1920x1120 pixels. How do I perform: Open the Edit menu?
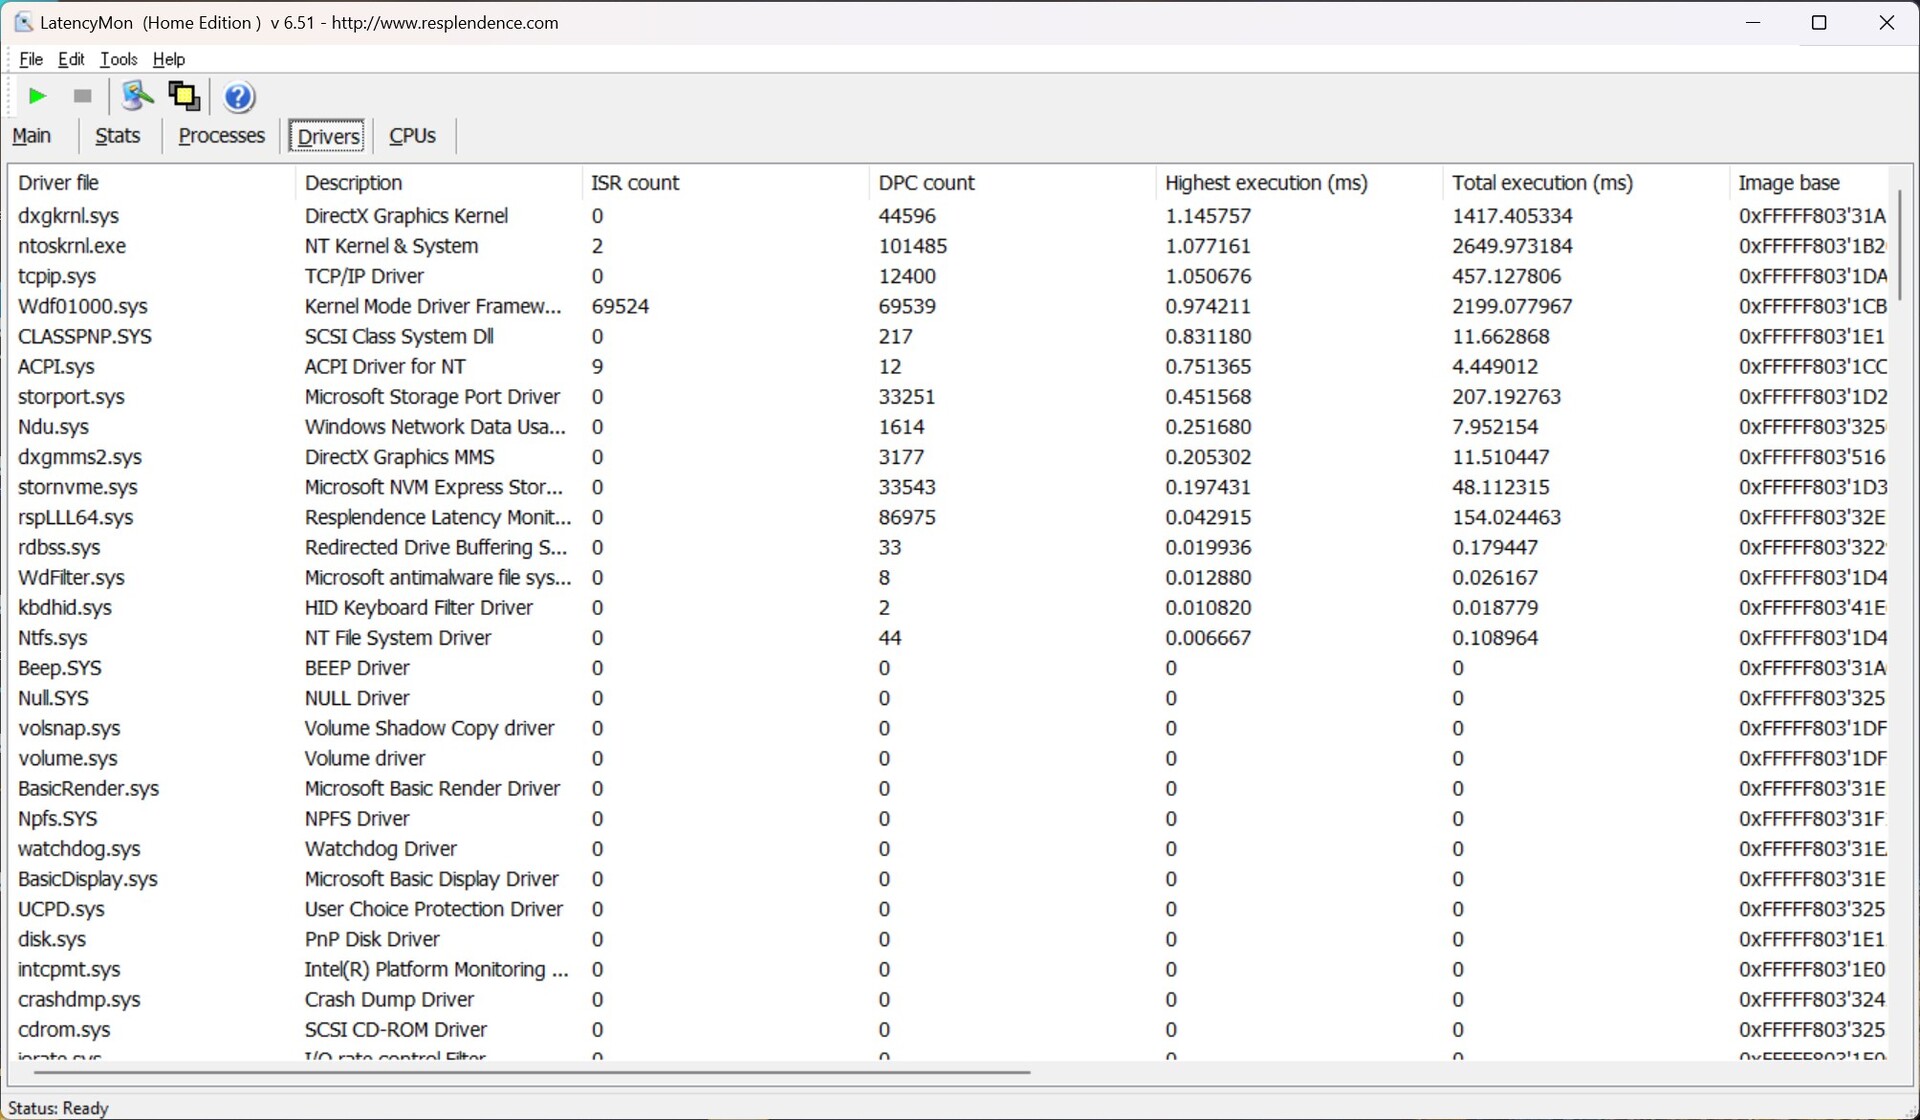tap(71, 59)
